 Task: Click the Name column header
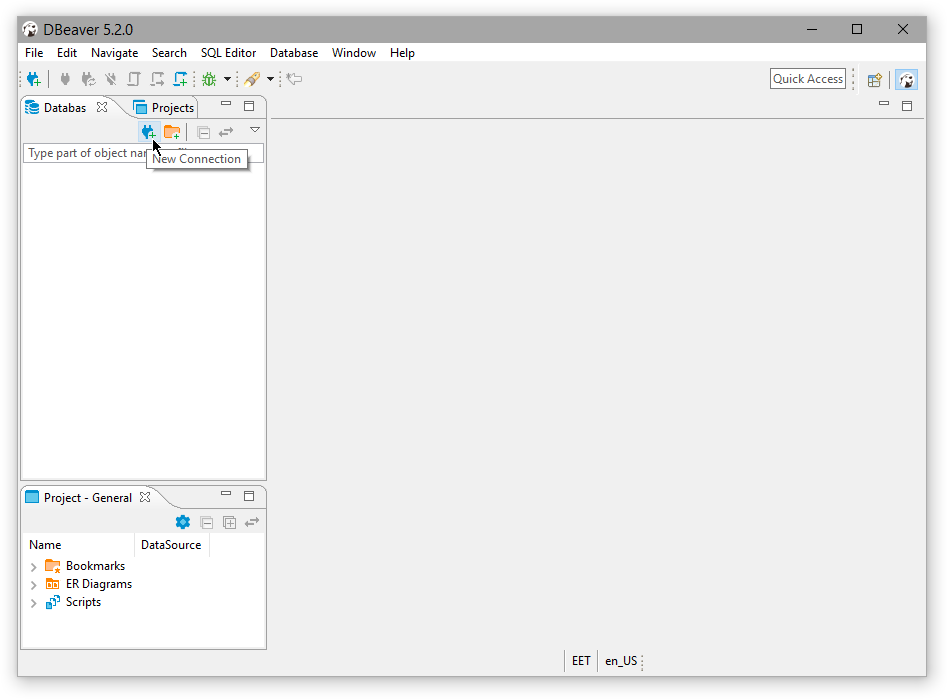click(45, 545)
